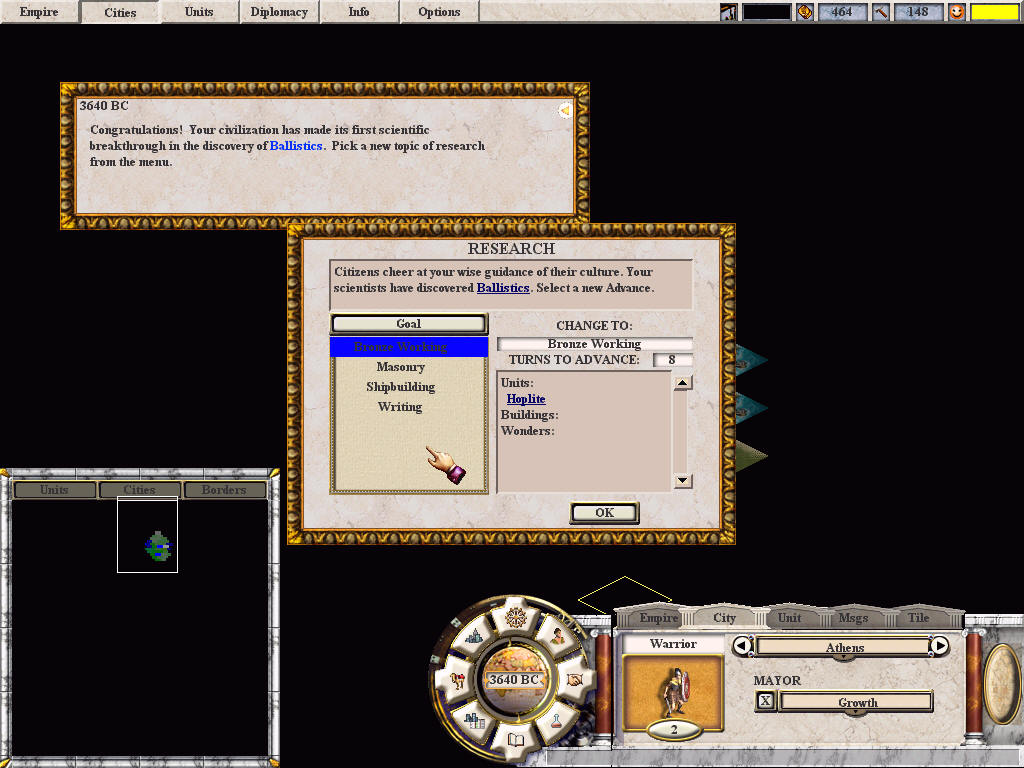Confirm the research choice with OK
The image size is (1024, 768).
pos(605,513)
